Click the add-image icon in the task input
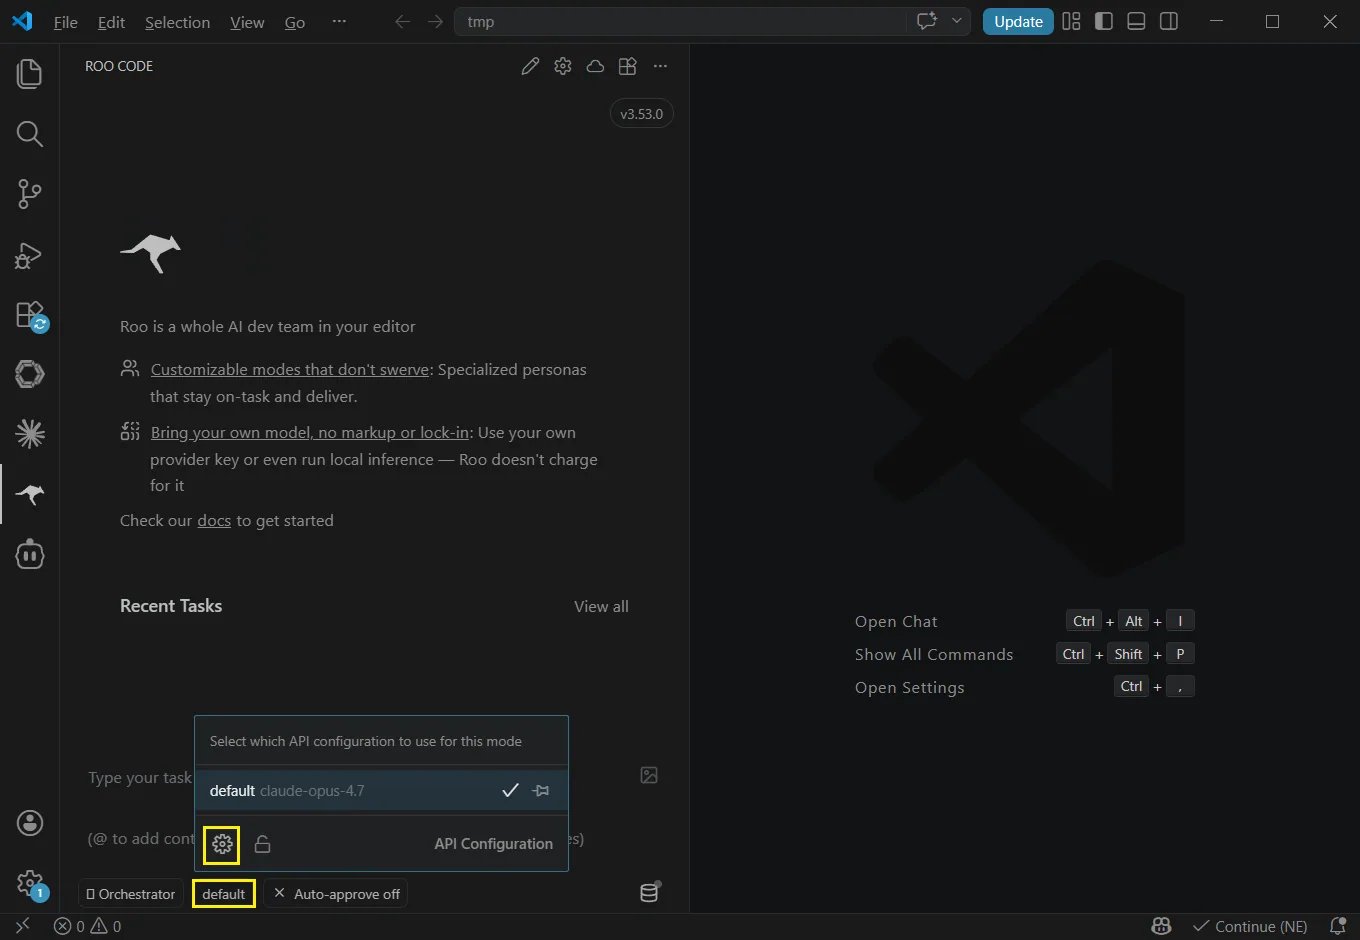This screenshot has height=940, width=1360. click(x=649, y=775)
